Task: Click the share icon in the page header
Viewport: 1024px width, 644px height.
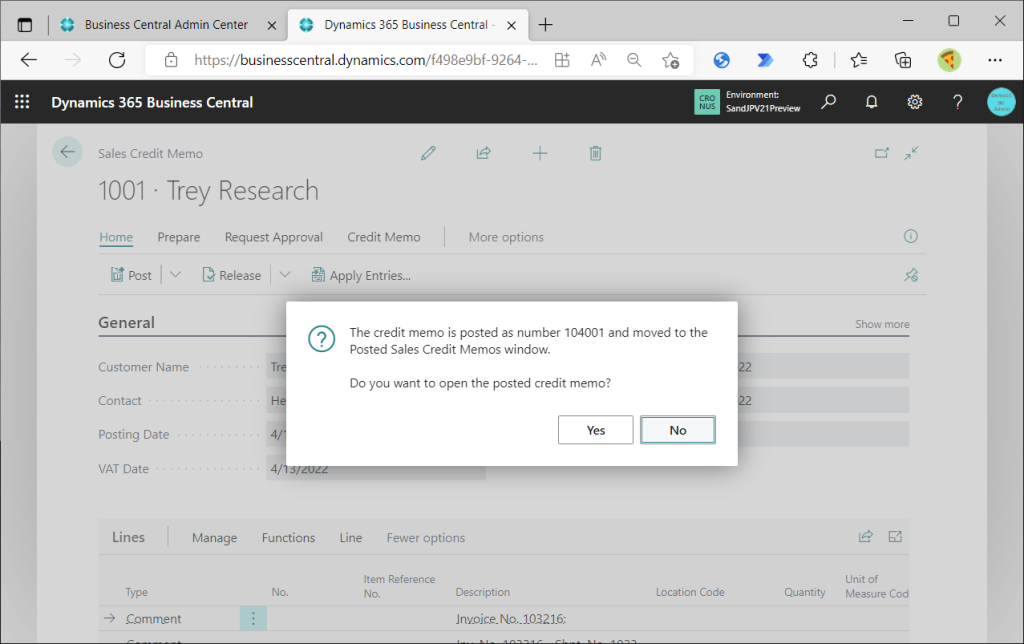Action: pyautogui.click(x=483, y=153)
